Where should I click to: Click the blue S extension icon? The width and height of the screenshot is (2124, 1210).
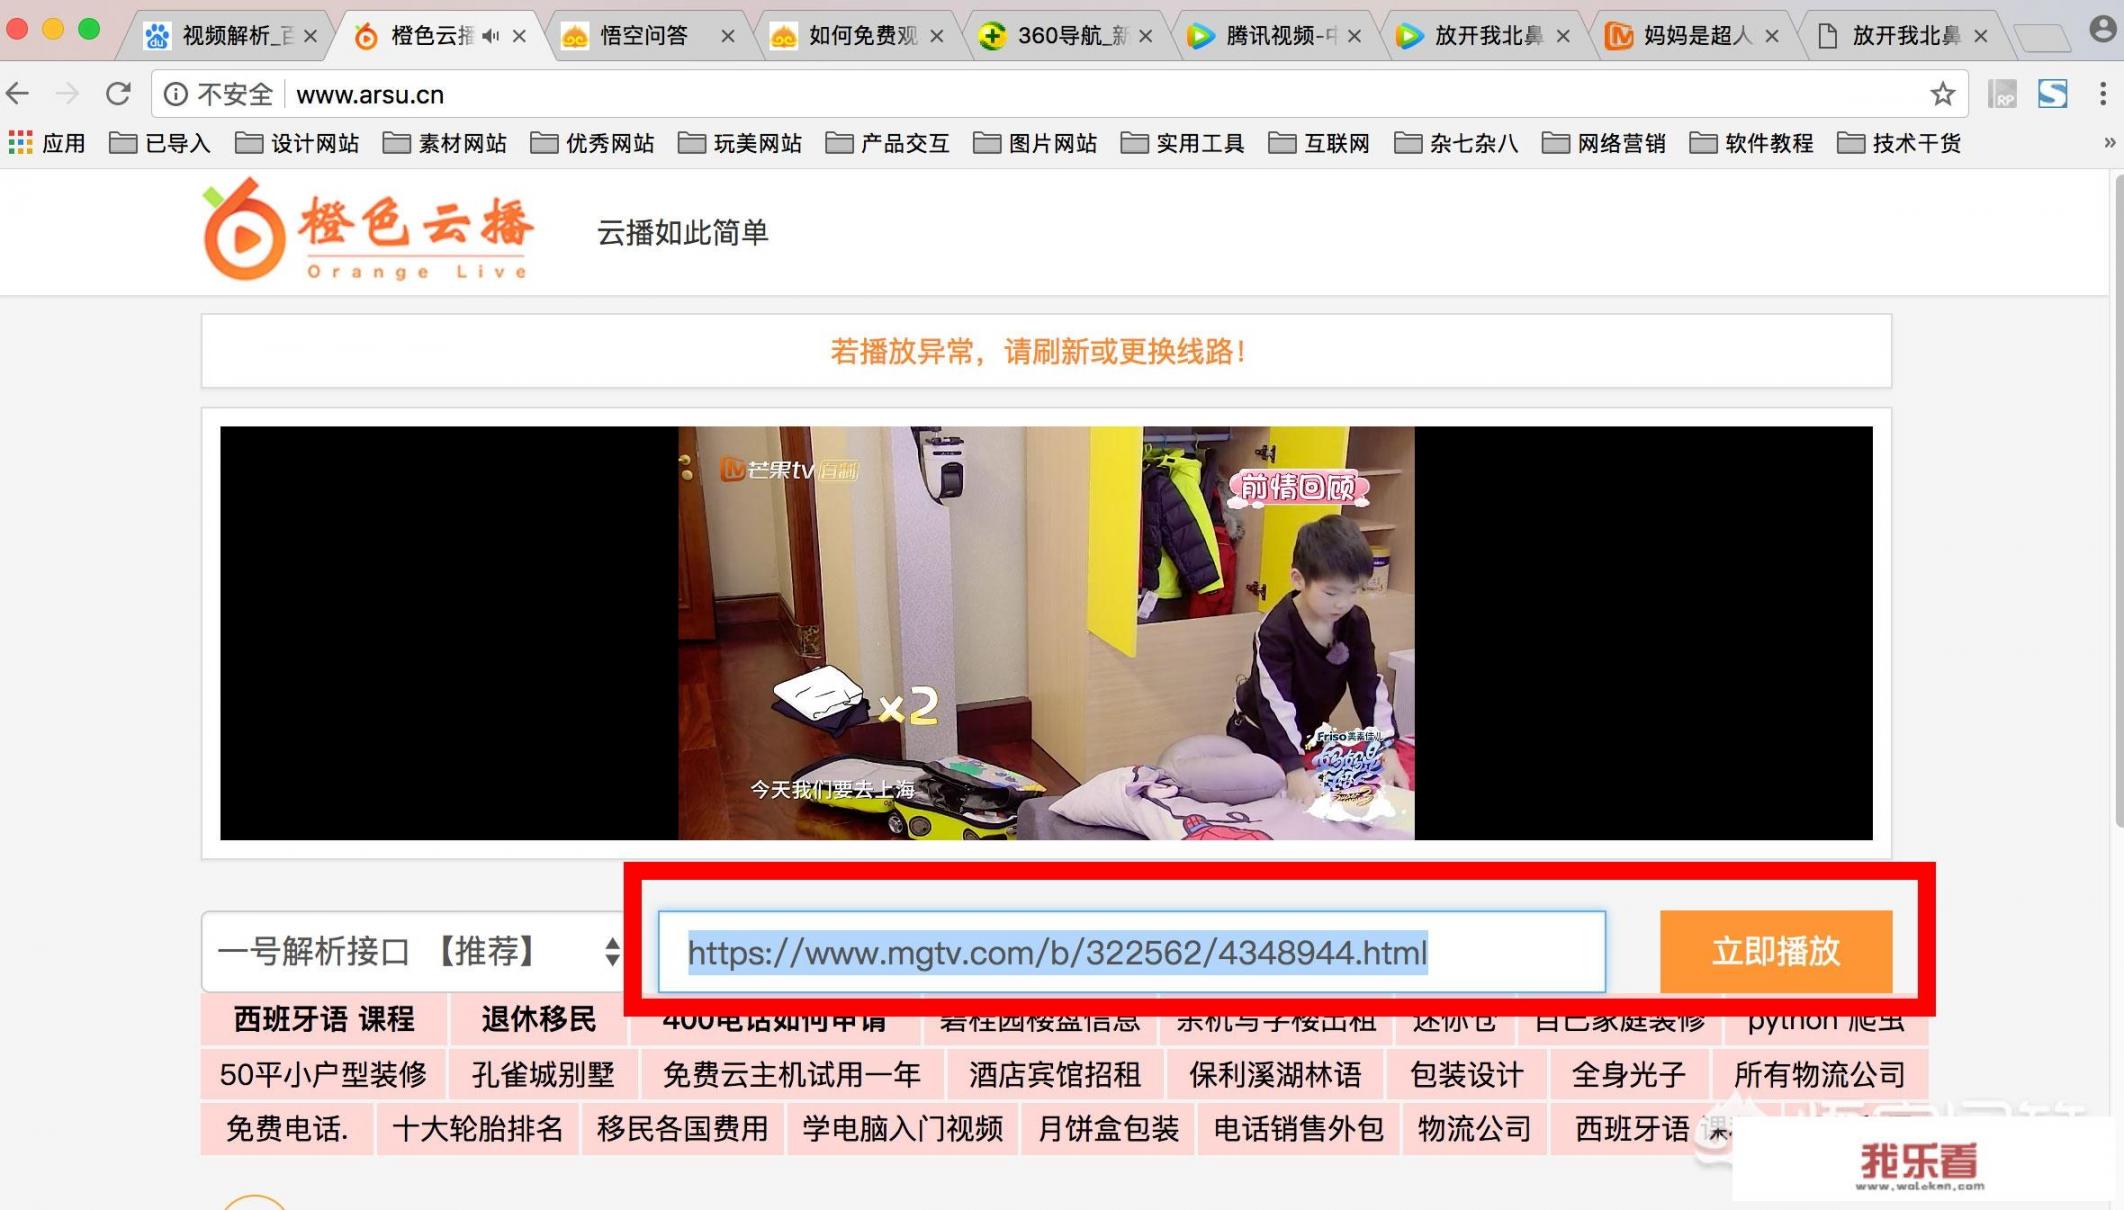(x=2053, y=94)
